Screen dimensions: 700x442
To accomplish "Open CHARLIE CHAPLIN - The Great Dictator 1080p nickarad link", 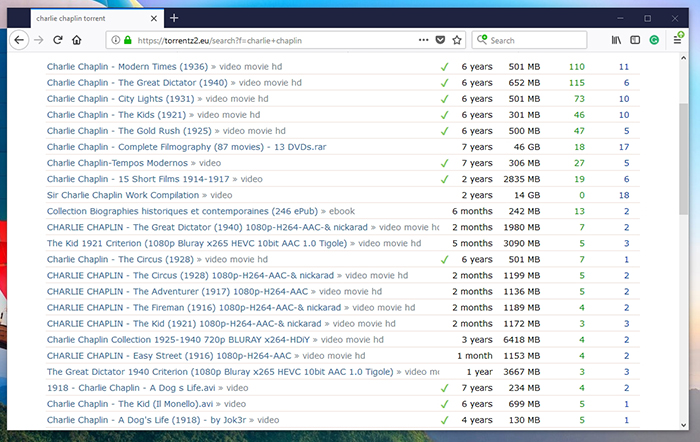I will click(x=207, y=227).
